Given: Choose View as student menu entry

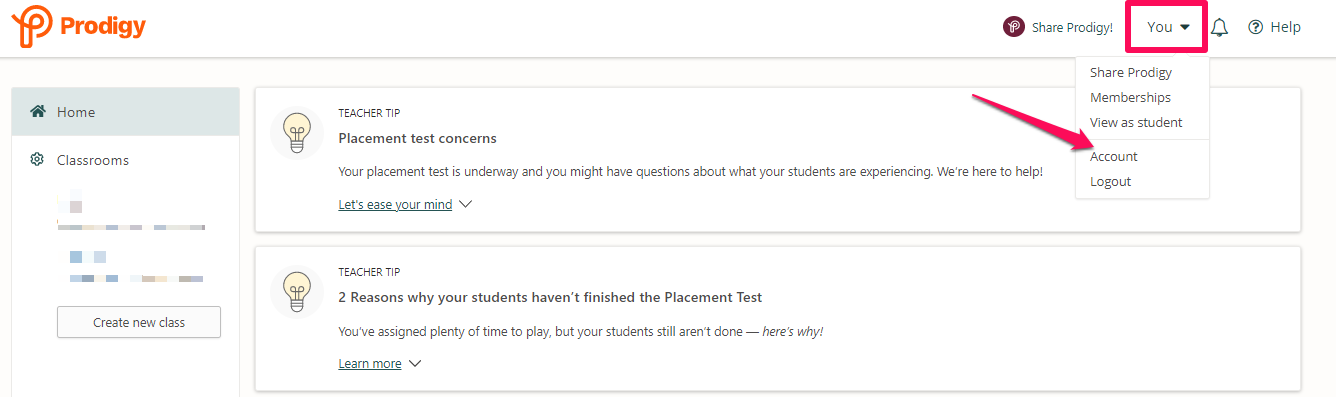Looking at the screenshot, I should [1136, 122].
